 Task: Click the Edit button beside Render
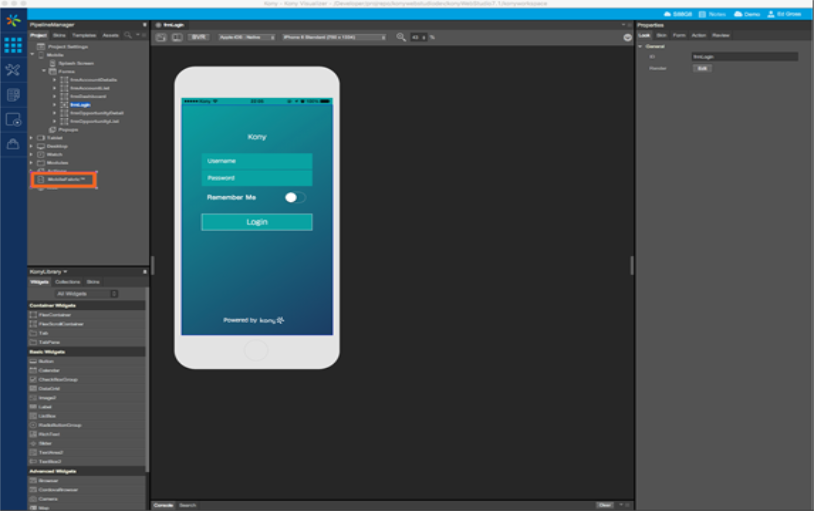pos(702,68)
